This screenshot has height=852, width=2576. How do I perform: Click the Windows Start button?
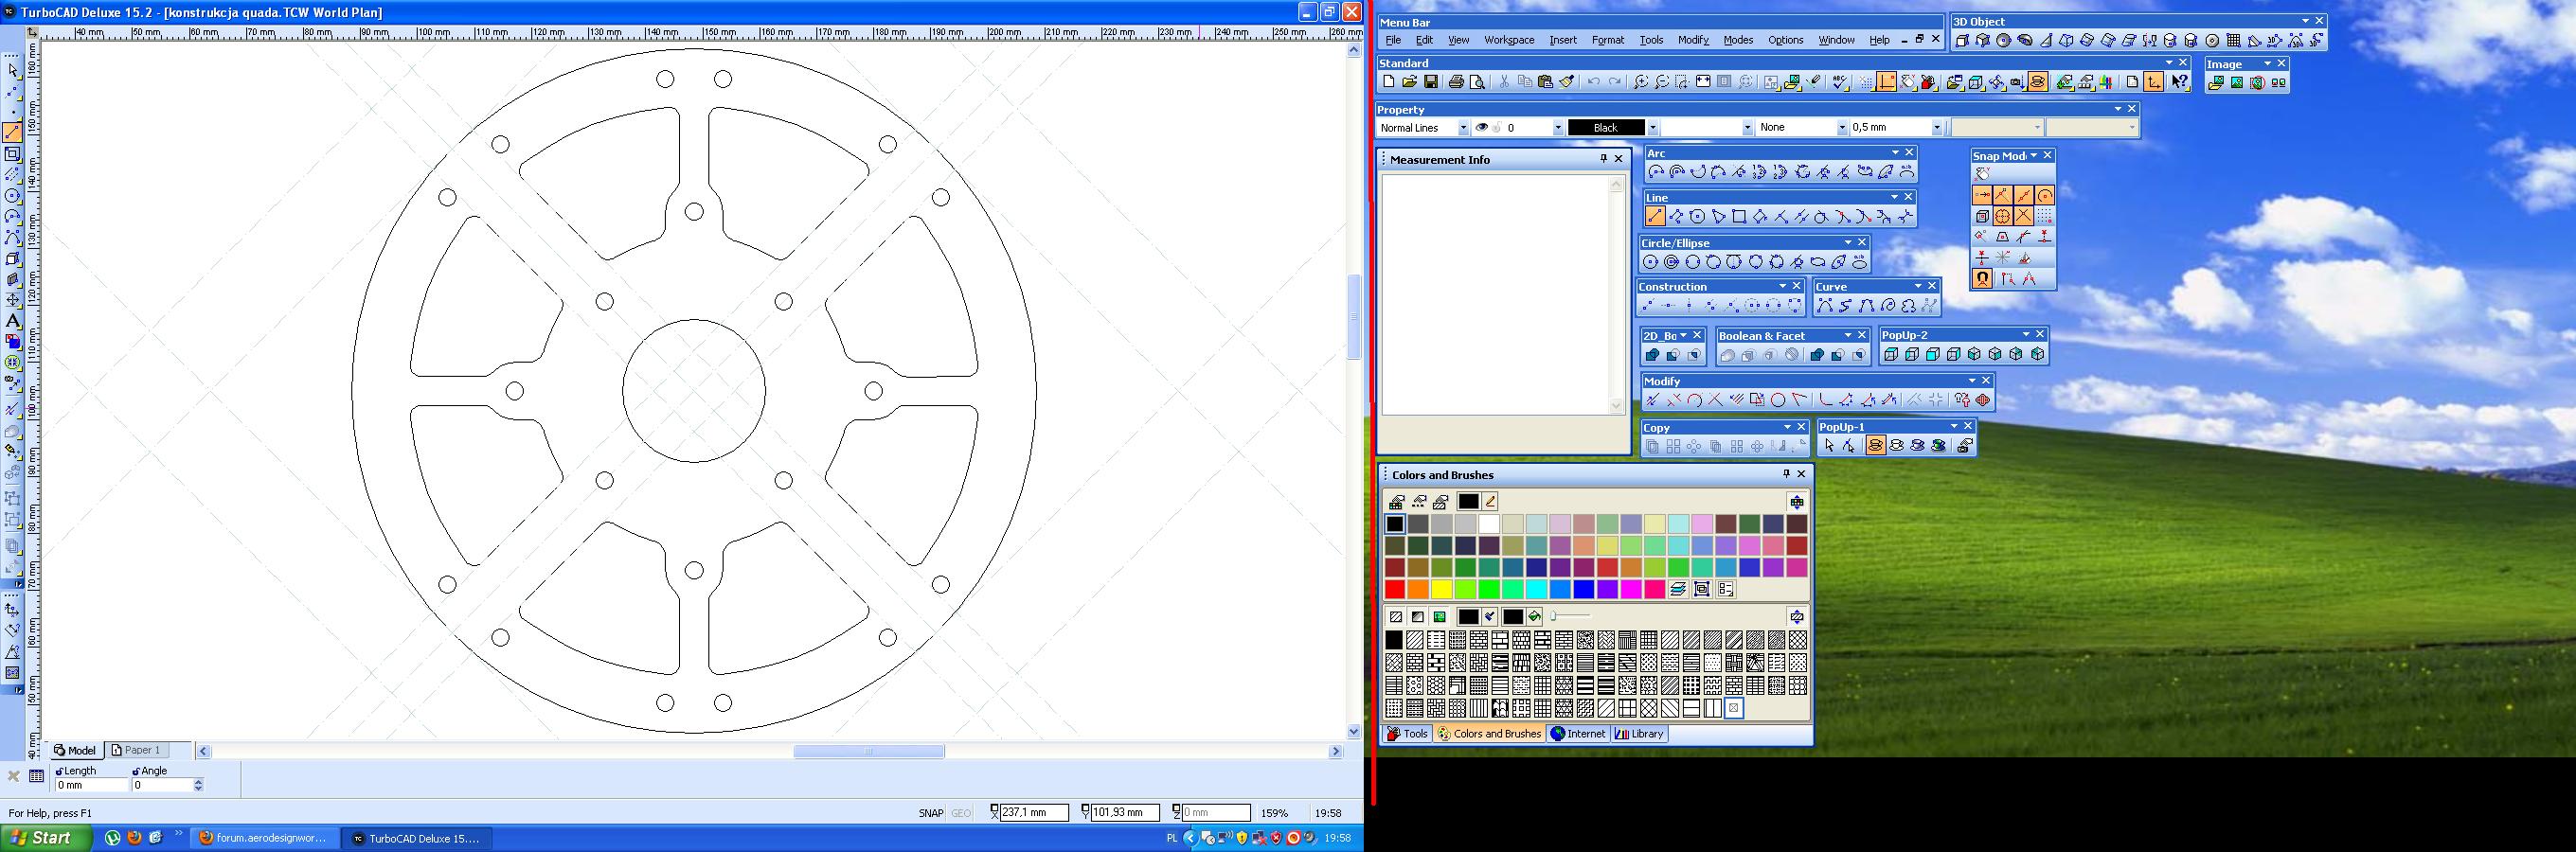click(x=40, y=838)
